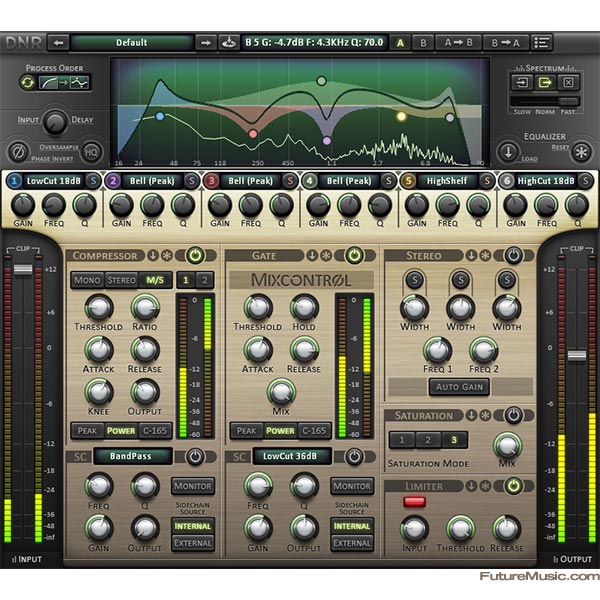The width and height of the screenshot is (600, 600).
Task: Switch to B settings slot
Action: click(423, 43)
